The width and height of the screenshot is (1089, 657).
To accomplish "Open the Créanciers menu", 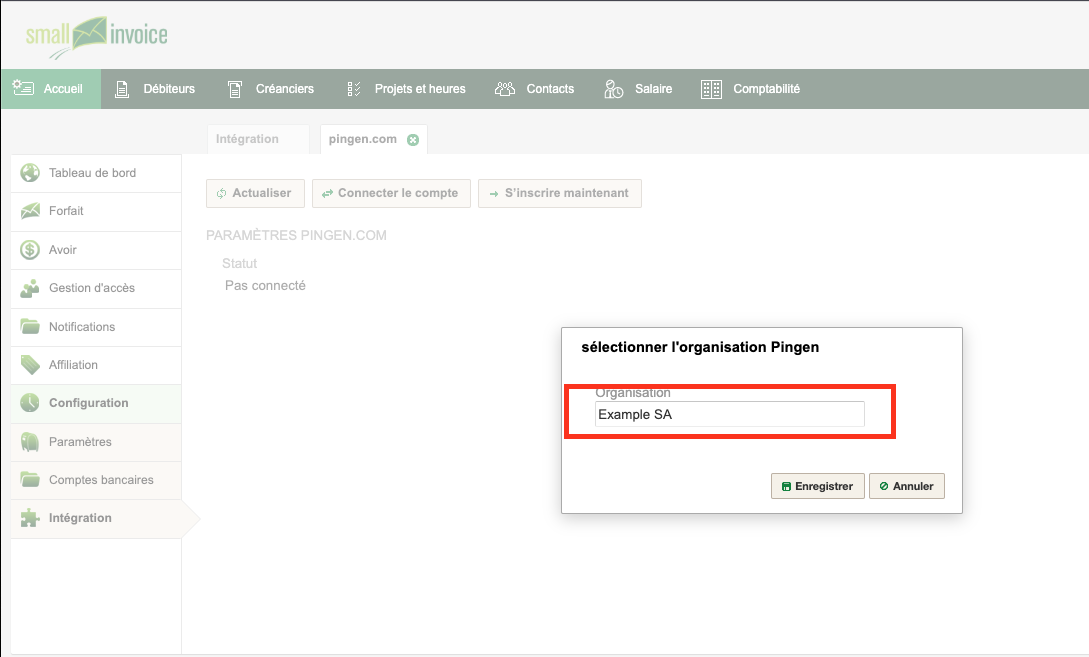I will (271, 89).
